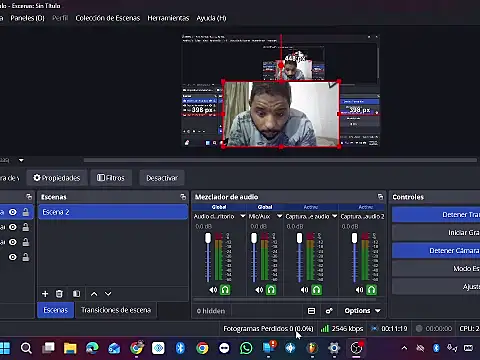Click the green signal bars bitrate indicator
Viewport: 480px width, 360px height.
[324, 329]
